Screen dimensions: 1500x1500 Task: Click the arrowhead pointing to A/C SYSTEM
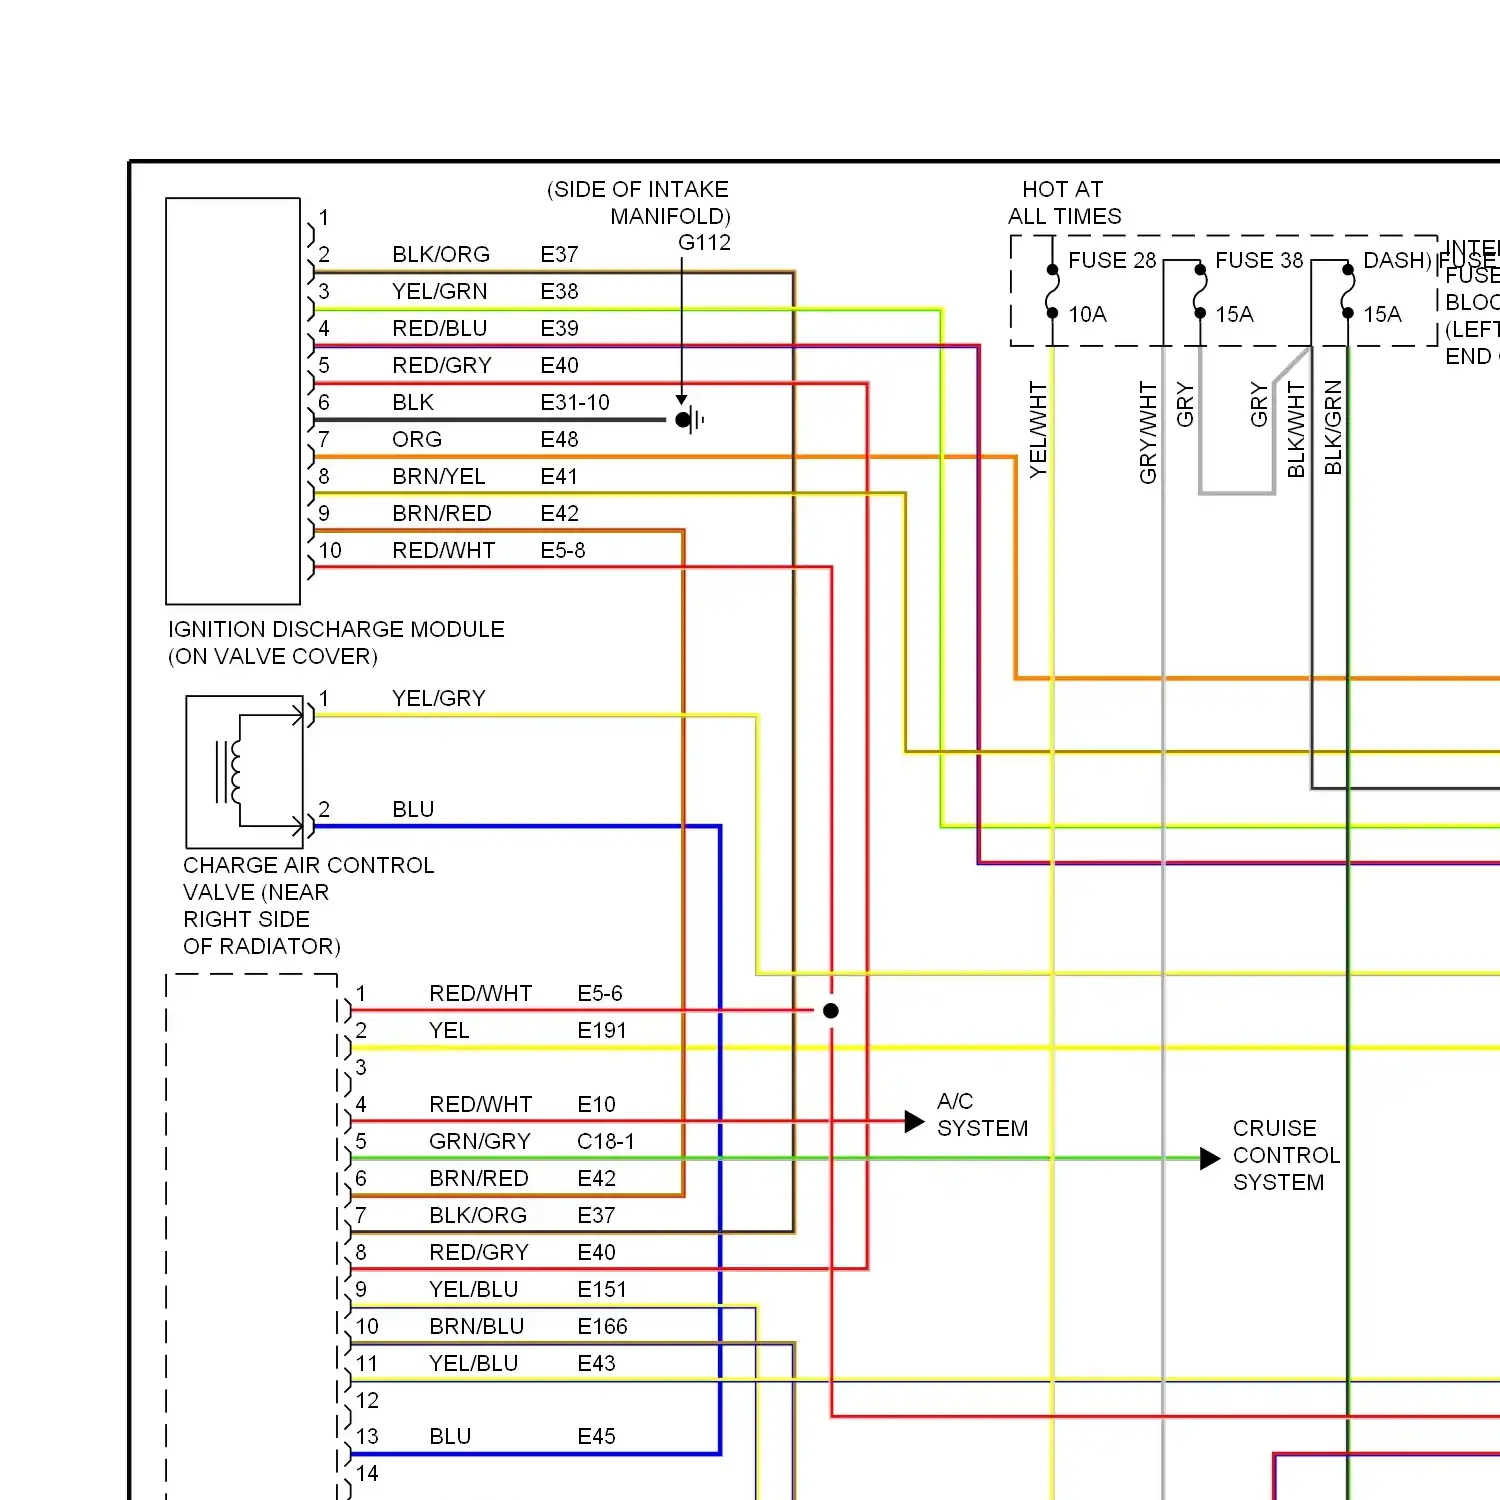[914, 1122]
